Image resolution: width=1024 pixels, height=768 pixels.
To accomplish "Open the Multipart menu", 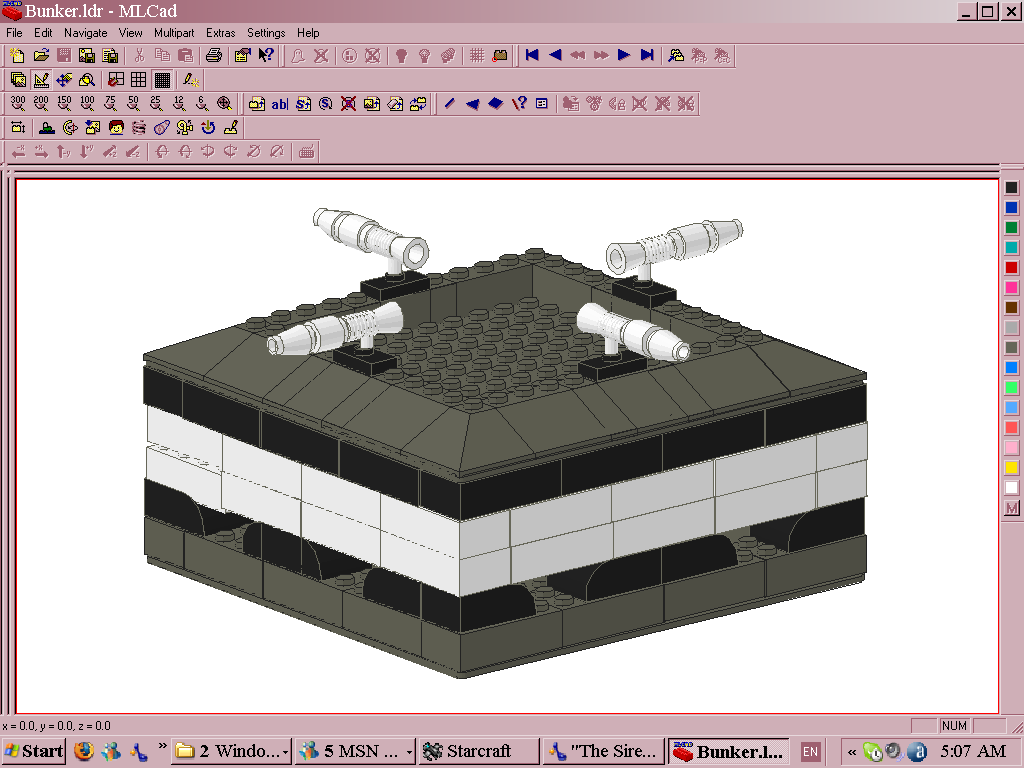I will click(174, 33).
